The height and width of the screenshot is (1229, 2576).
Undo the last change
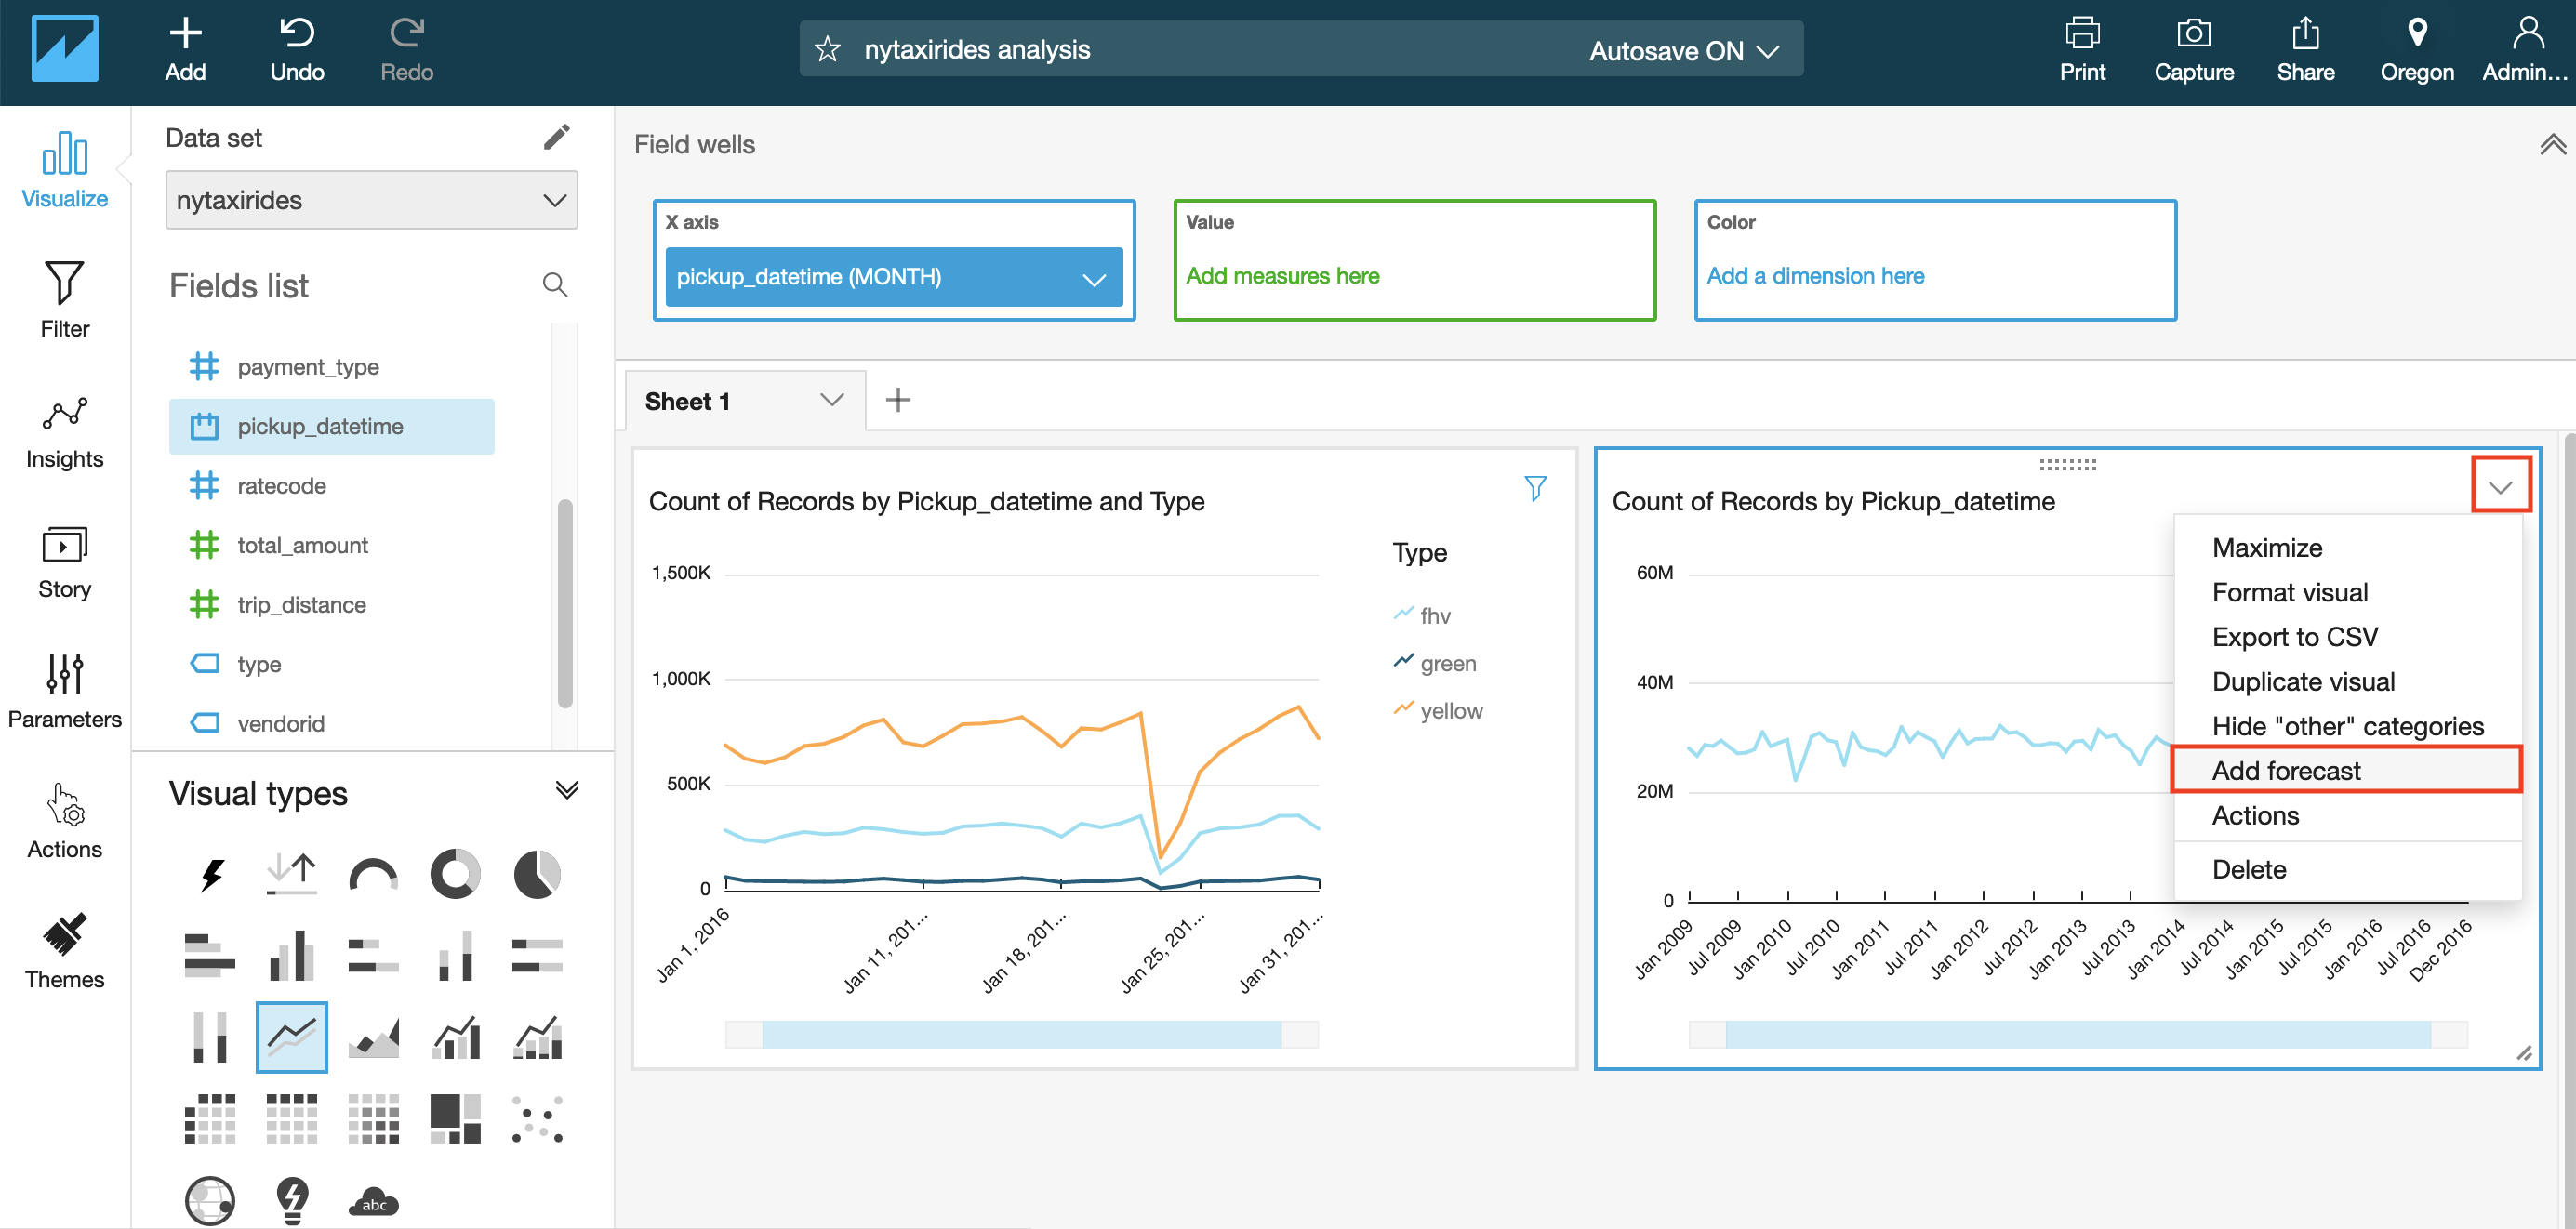pos(297,50)
